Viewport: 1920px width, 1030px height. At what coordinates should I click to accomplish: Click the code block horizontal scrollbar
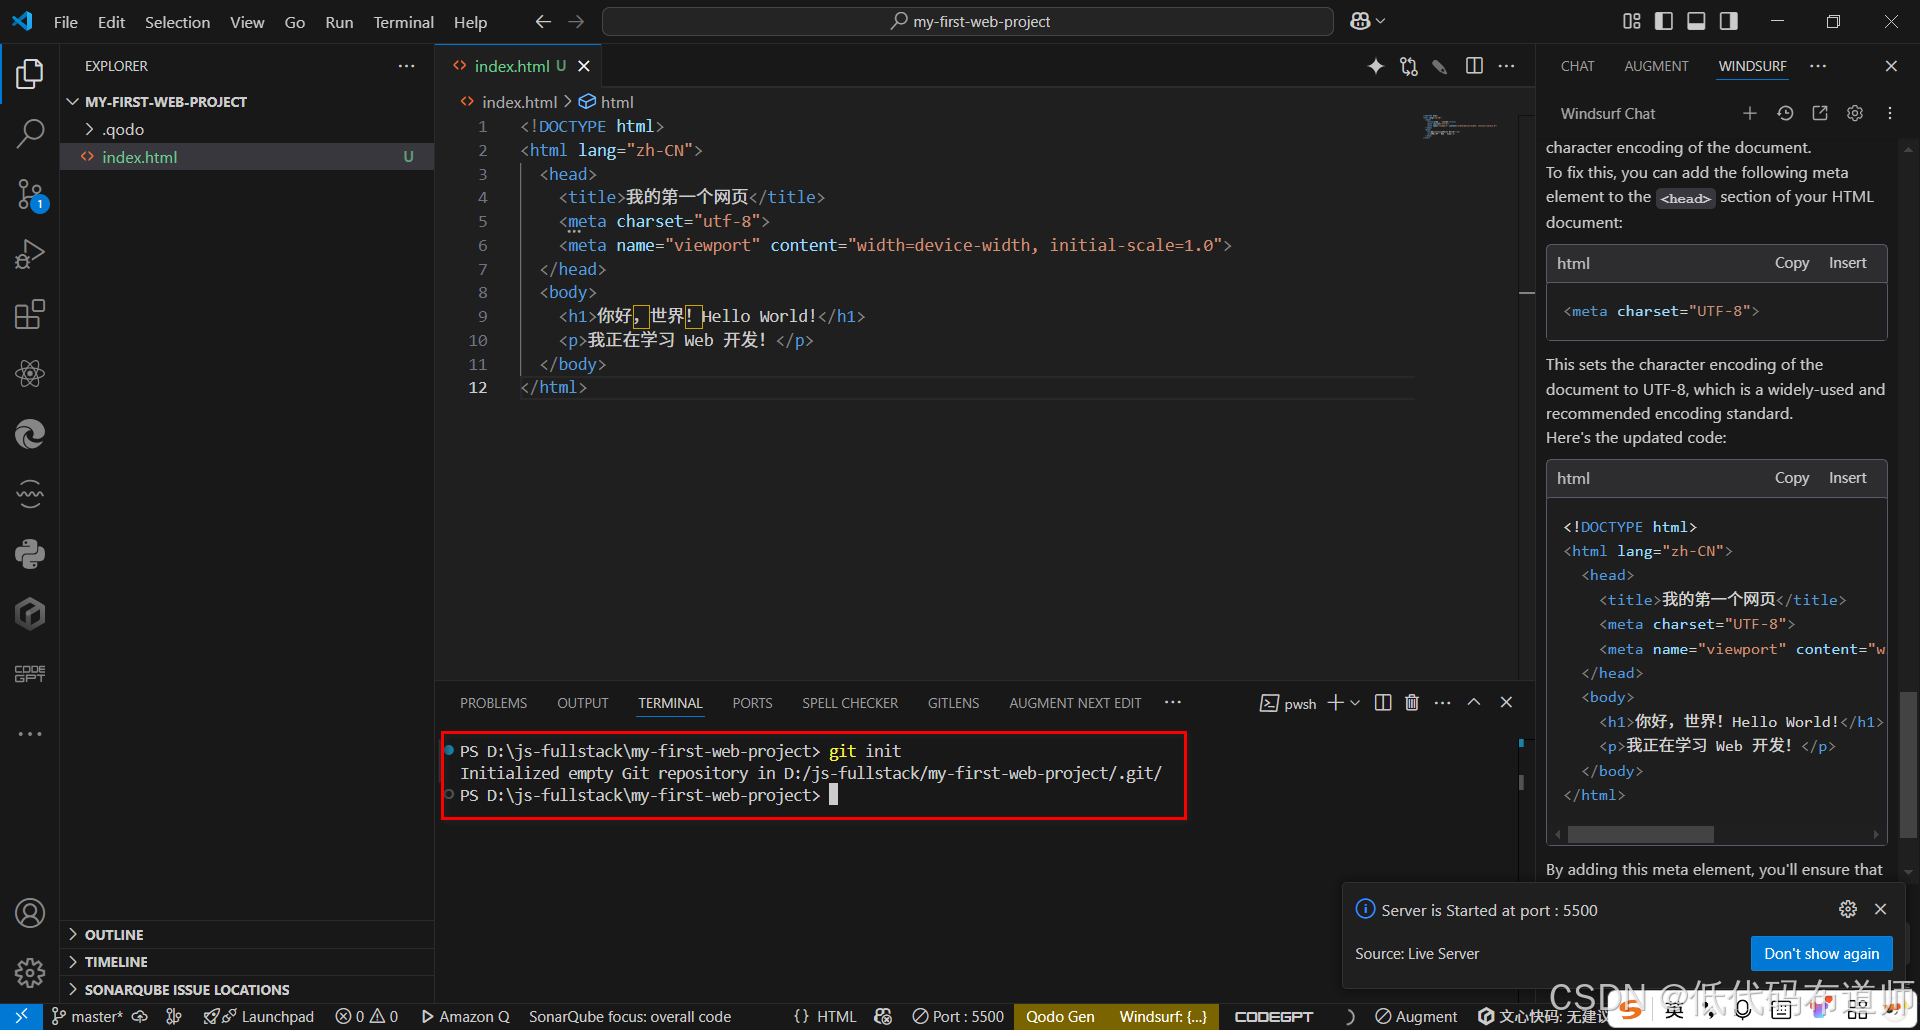coord(1640,834)
